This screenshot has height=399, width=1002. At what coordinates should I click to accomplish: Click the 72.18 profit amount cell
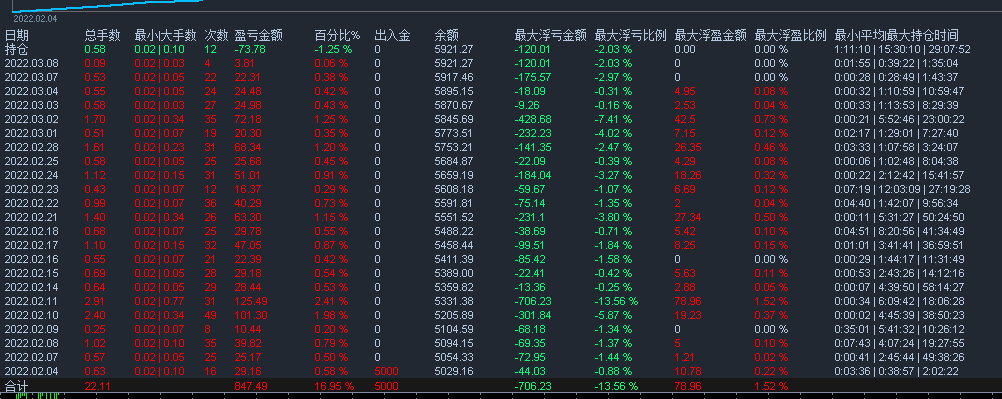pyautogui.click(x=248, y=119)
